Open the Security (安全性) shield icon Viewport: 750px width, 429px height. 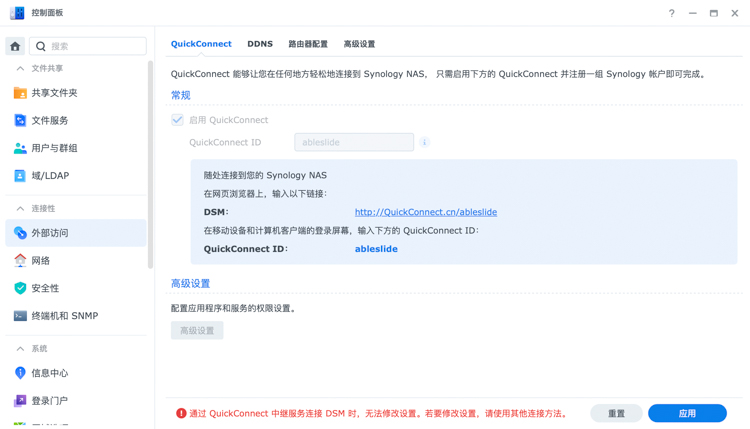20,288
